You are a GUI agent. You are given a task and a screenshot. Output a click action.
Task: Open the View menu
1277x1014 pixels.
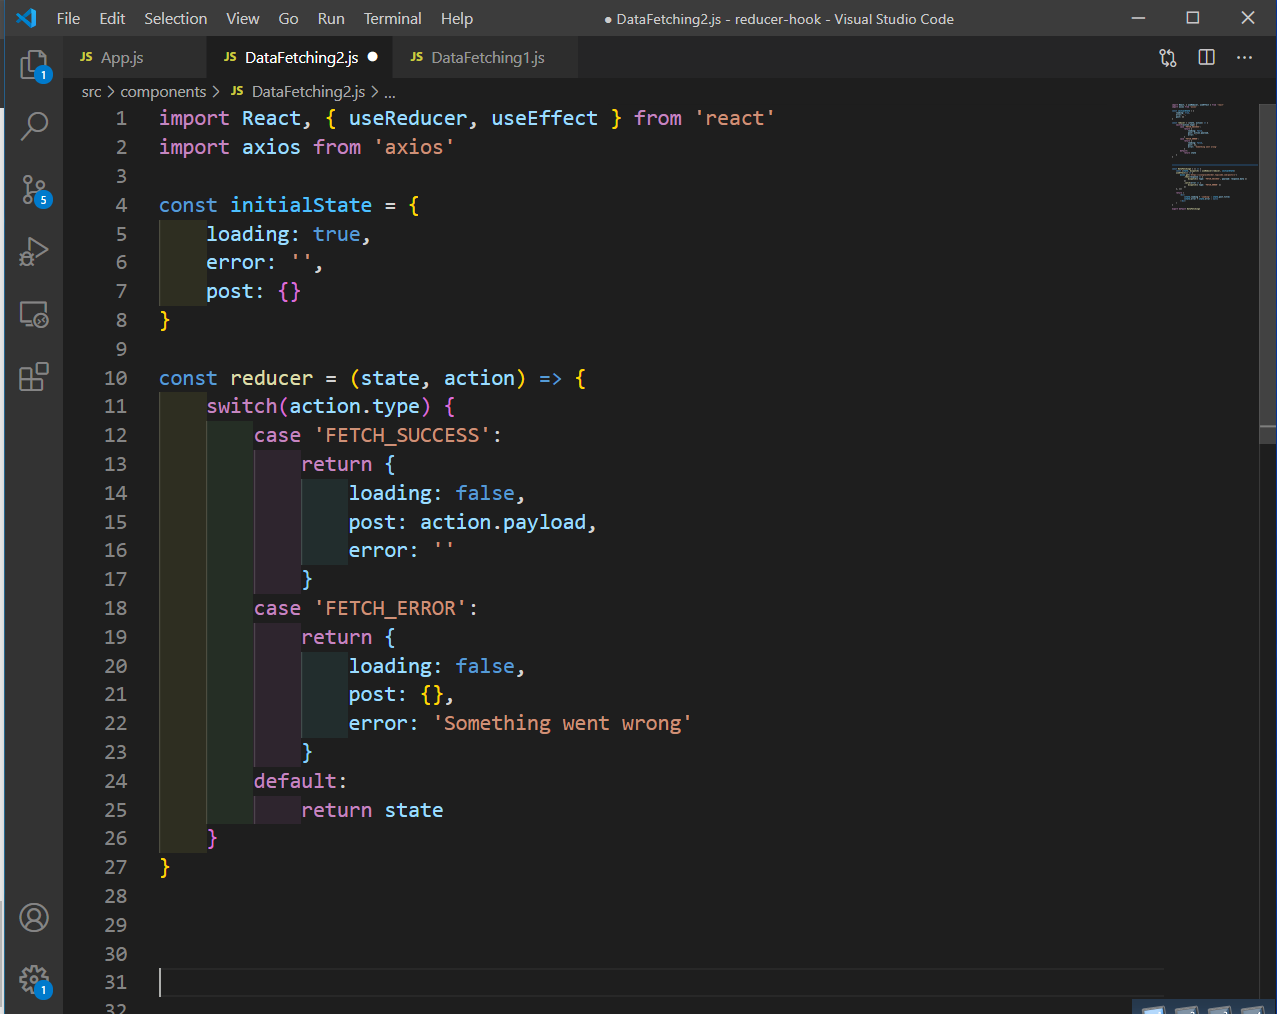point(243,18)
